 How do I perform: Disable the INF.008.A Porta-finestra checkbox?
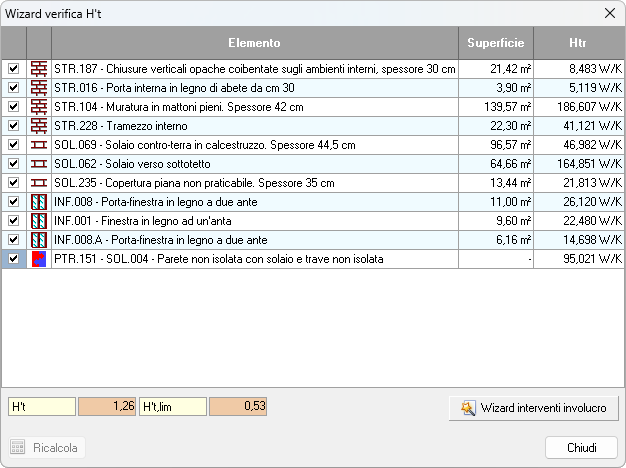pyautogui.click(x=13, y=241)
